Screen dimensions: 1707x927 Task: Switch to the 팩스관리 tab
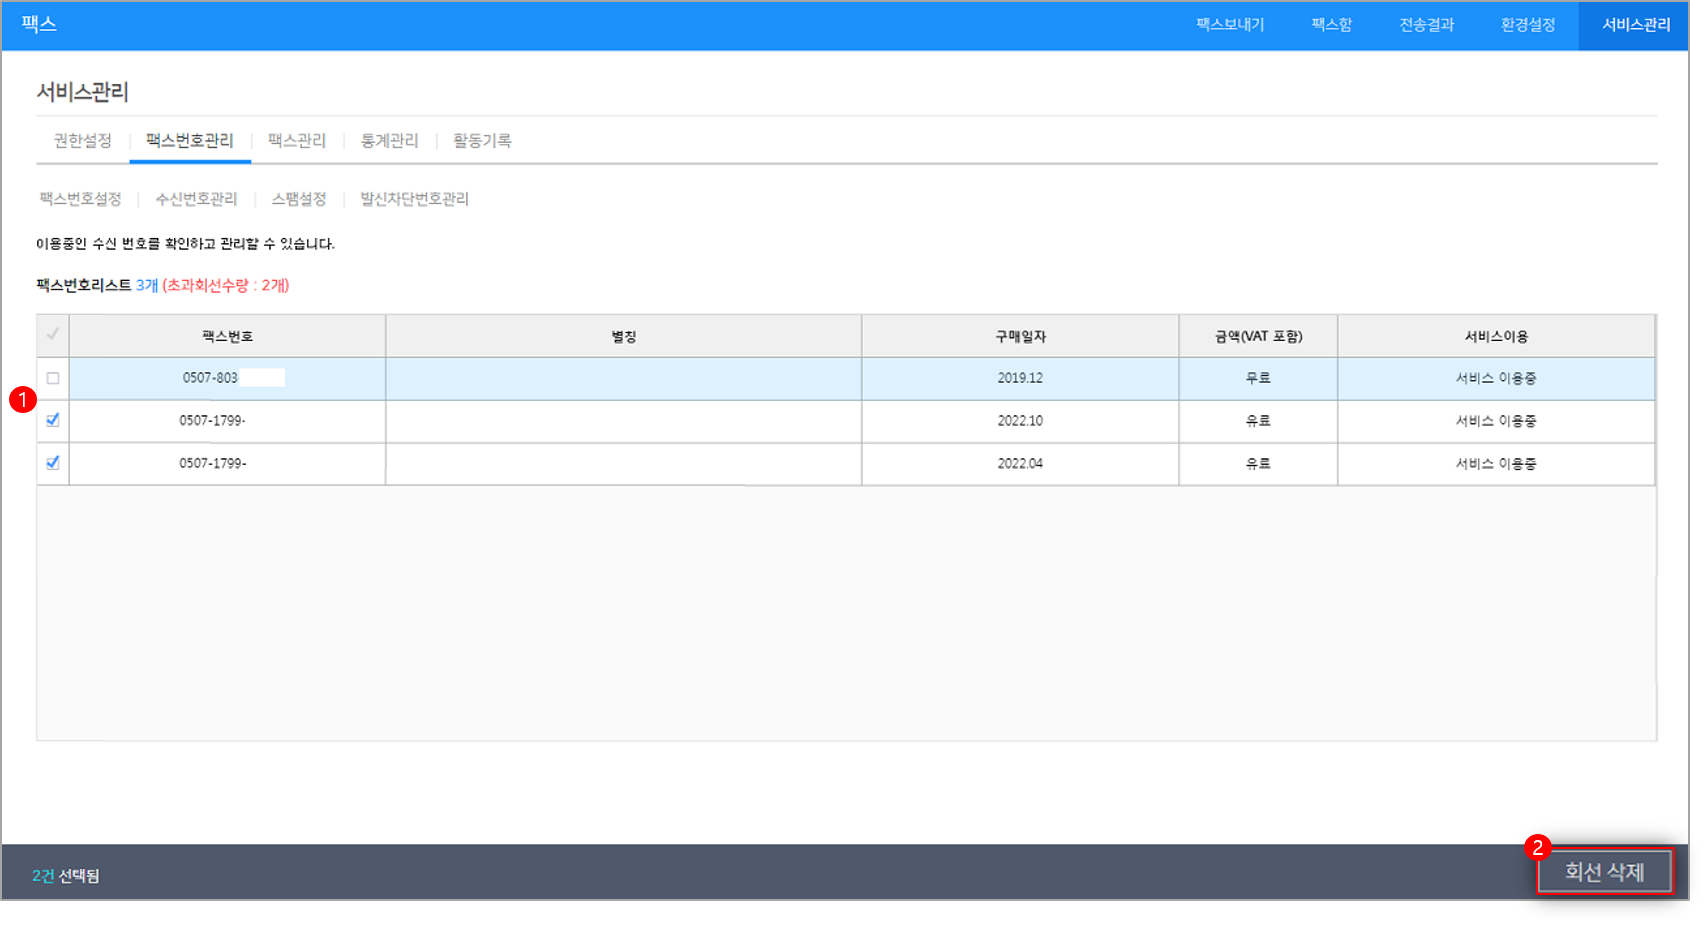click(297, 141)
